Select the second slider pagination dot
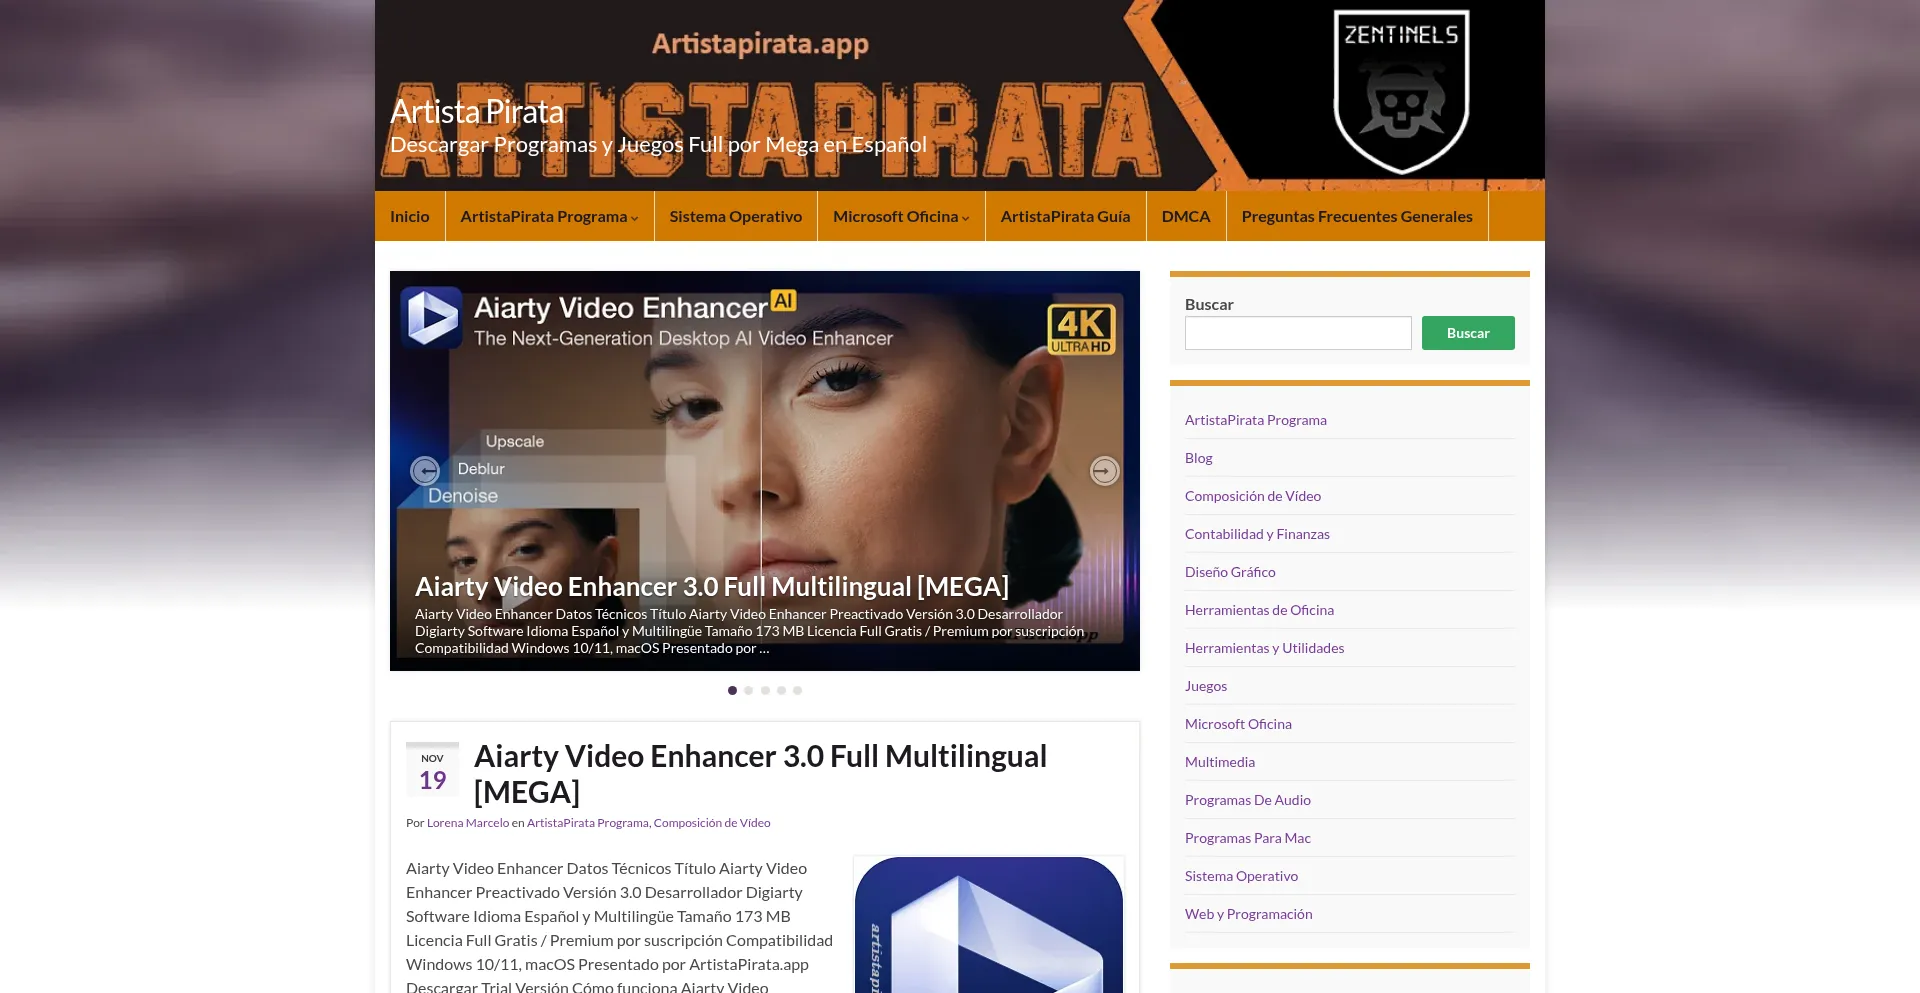 [x=748, y=690]
